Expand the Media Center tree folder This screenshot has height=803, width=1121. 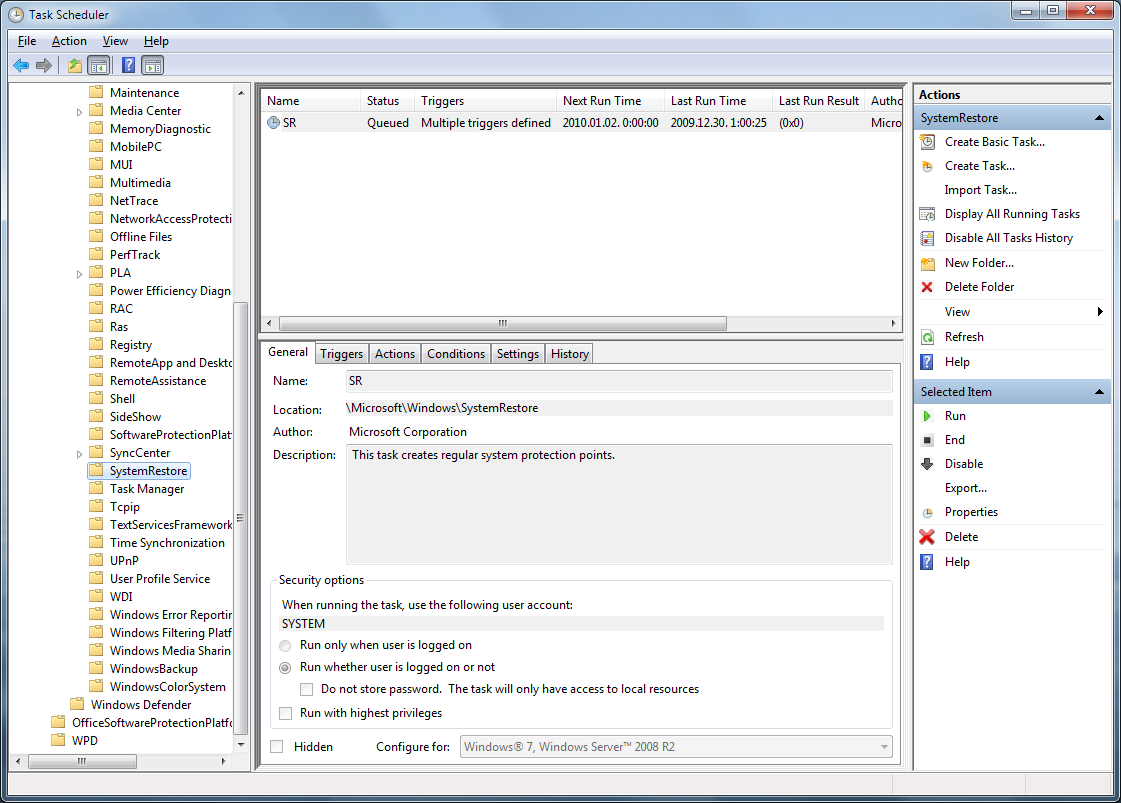pos(80,111)
